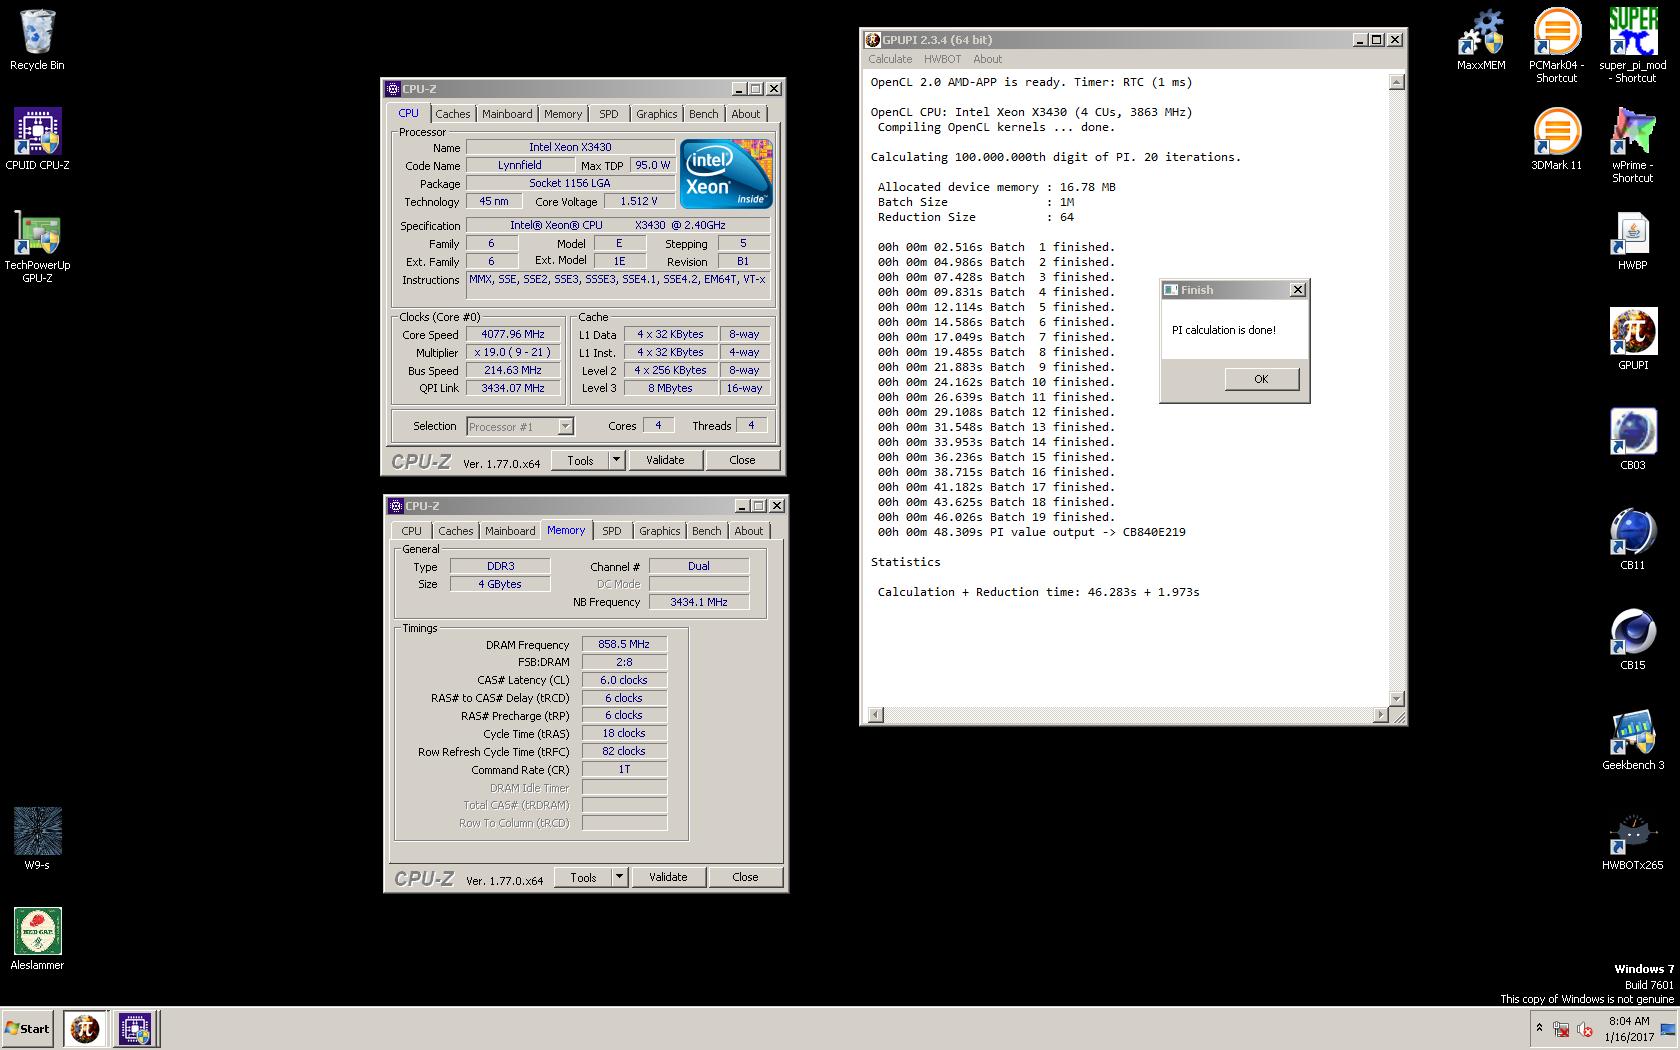This screenshot has height=1050, width=1680.
Task: Click the Show desktop button at the taskbar edge
Action: pos(1667,1029)
